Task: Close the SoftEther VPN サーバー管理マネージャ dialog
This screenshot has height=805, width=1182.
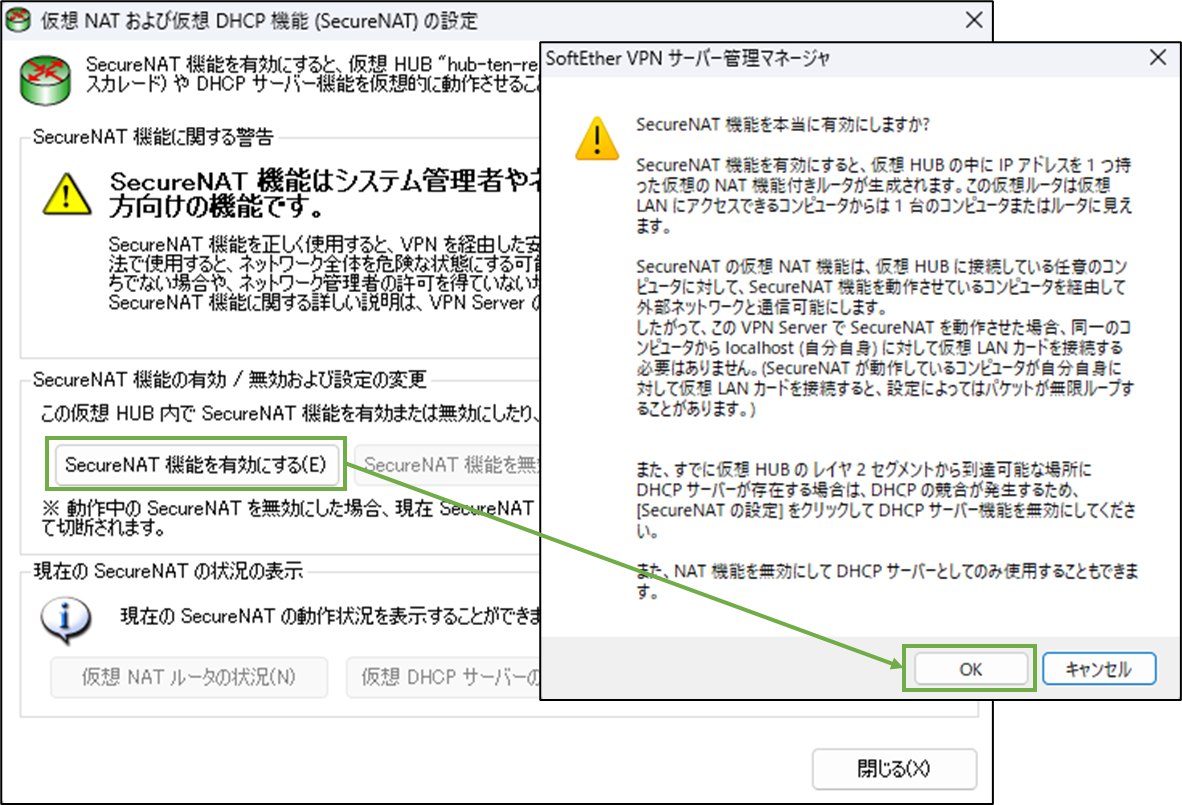Action: [1158, 57]
